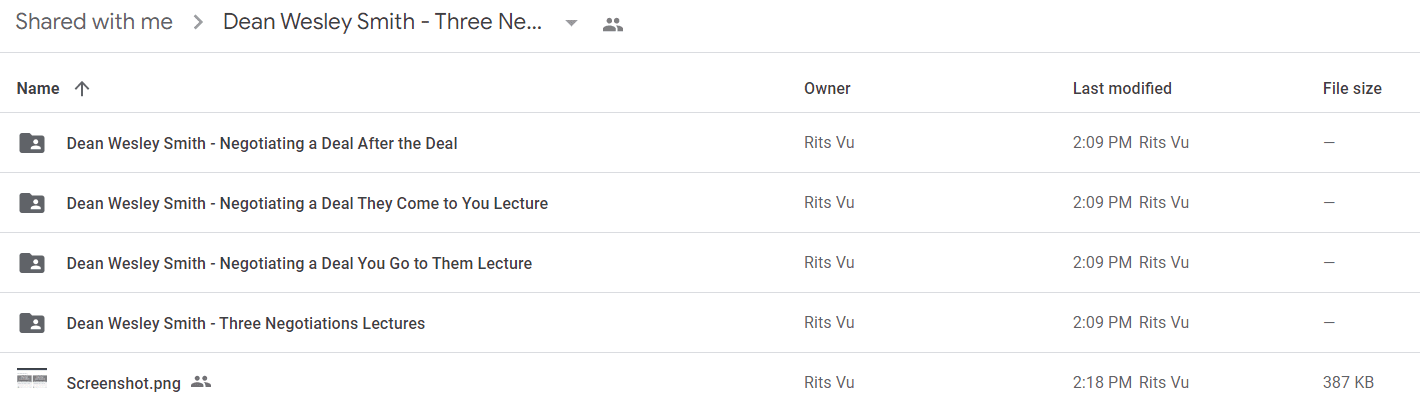Screen dimensions: 1420x412
Task: Select the Screenshot.png file name
Action: (124, 383)
